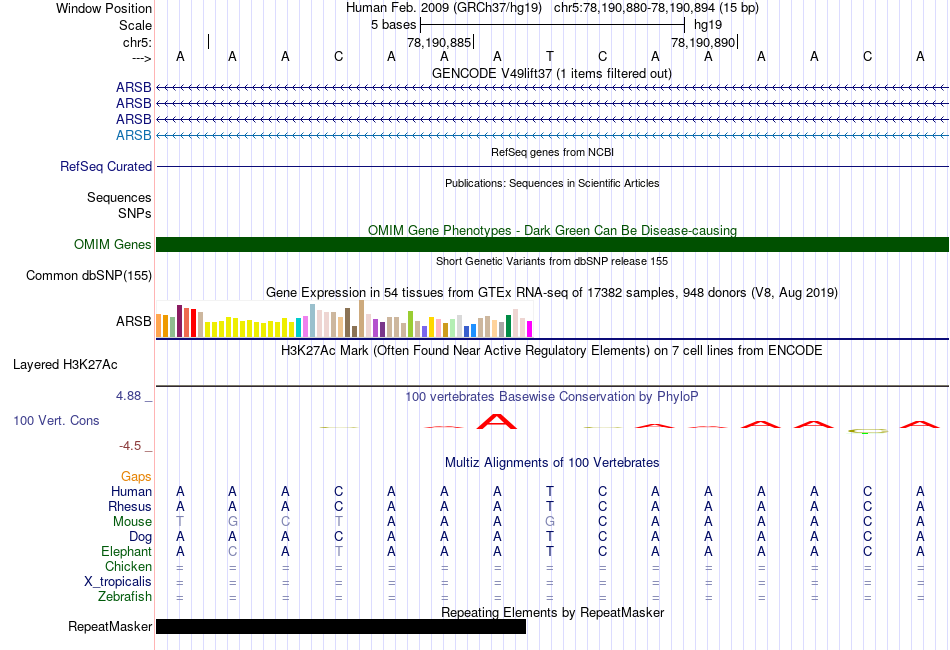
Task: Click the GTEx Gene Expression track title
Action: click(552, 293)
